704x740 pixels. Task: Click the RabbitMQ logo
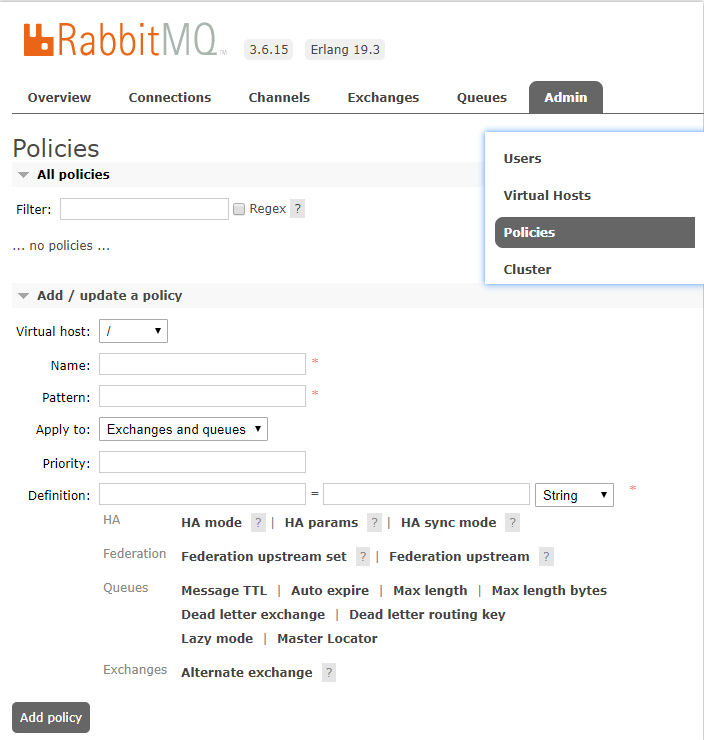[125, 40]
